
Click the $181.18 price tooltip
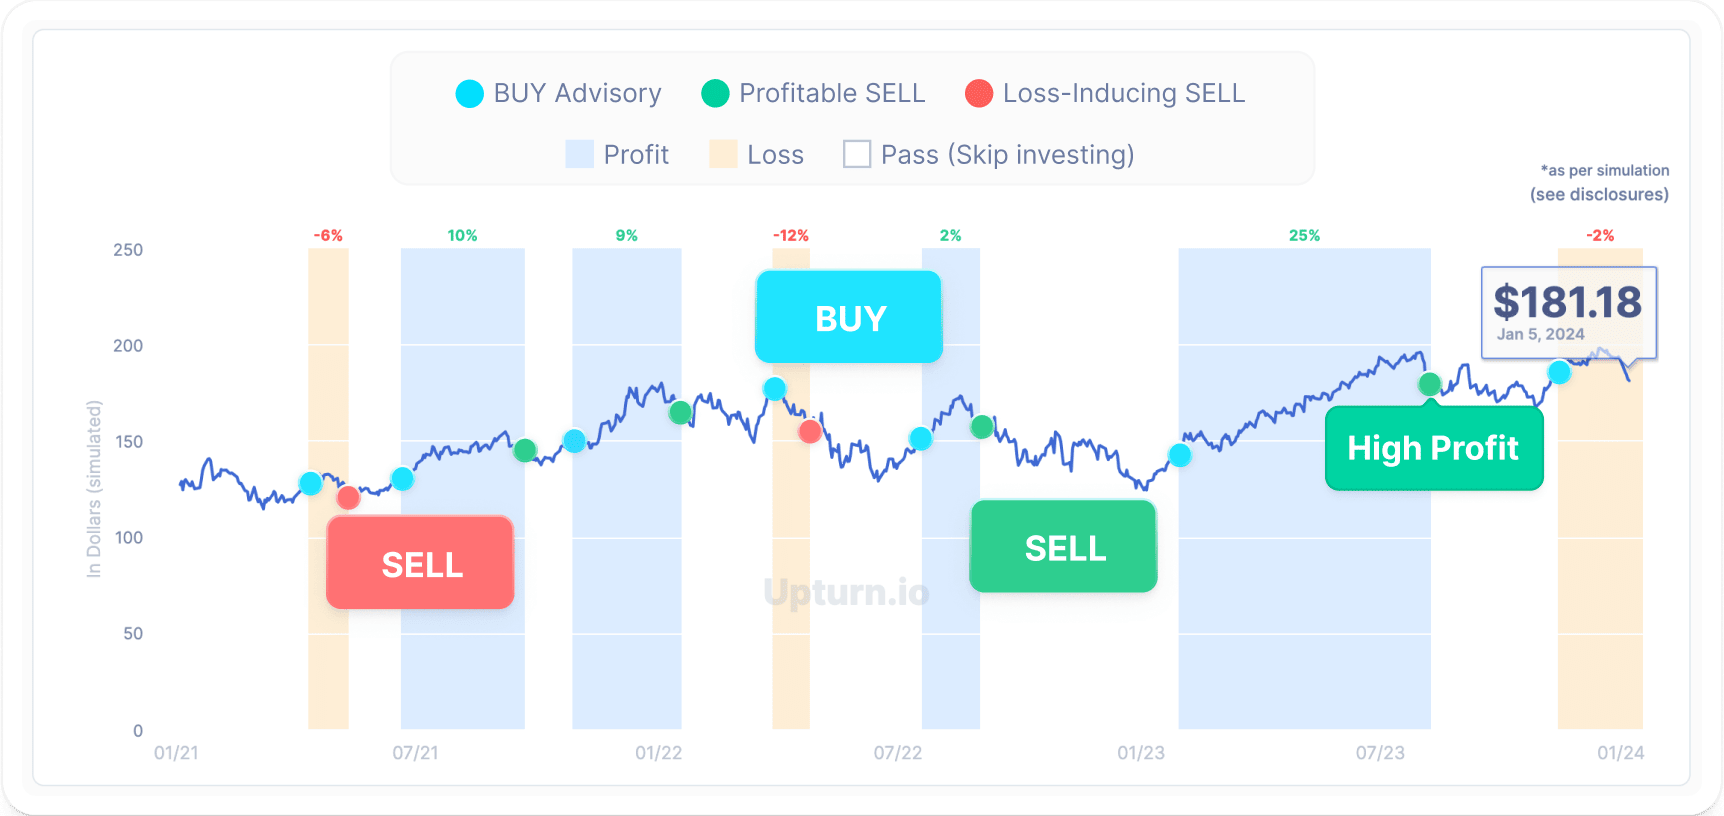tap(1568, 311)
